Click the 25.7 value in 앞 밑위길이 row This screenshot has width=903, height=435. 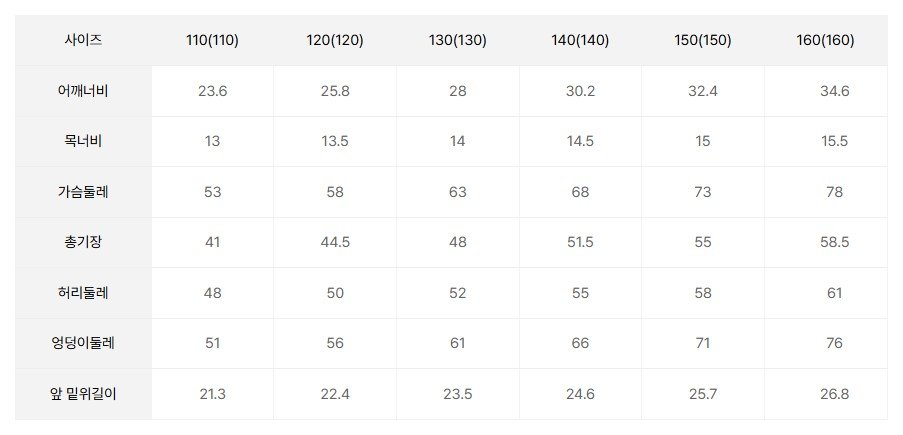click(702, 394)
